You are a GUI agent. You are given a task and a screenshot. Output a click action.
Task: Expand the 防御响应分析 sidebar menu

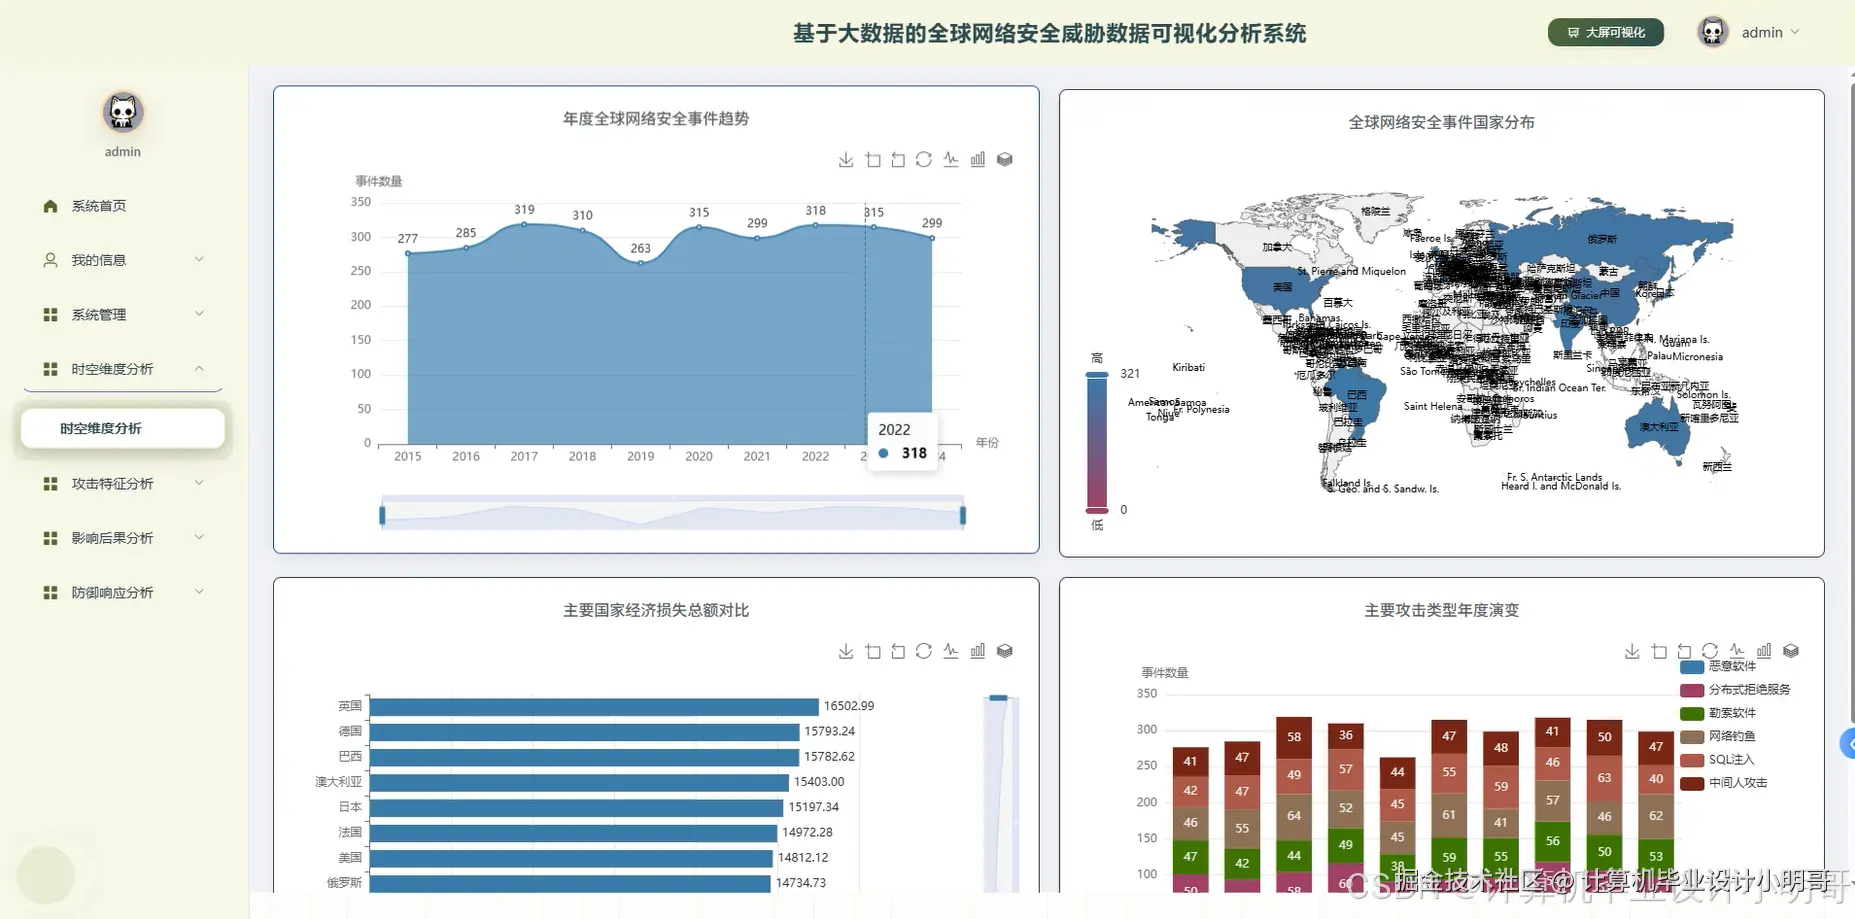123,593
